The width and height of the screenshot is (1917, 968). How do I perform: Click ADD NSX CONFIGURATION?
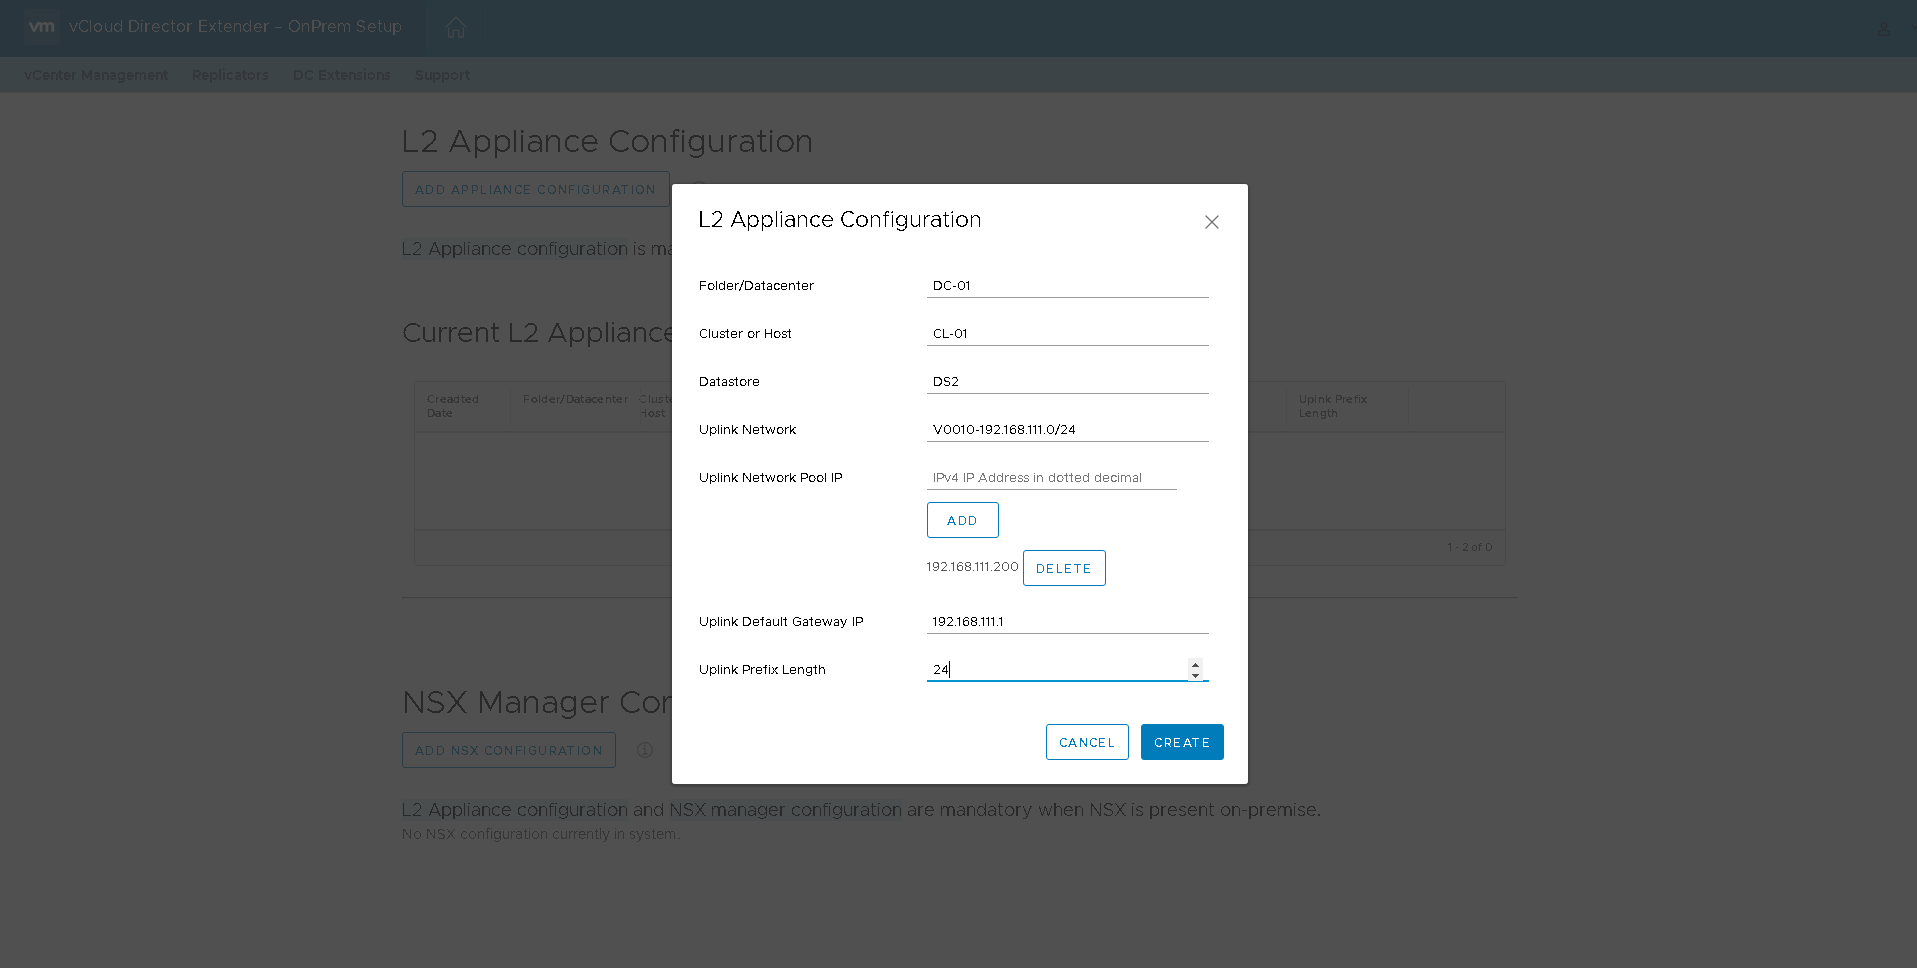[x=508, y=749]
